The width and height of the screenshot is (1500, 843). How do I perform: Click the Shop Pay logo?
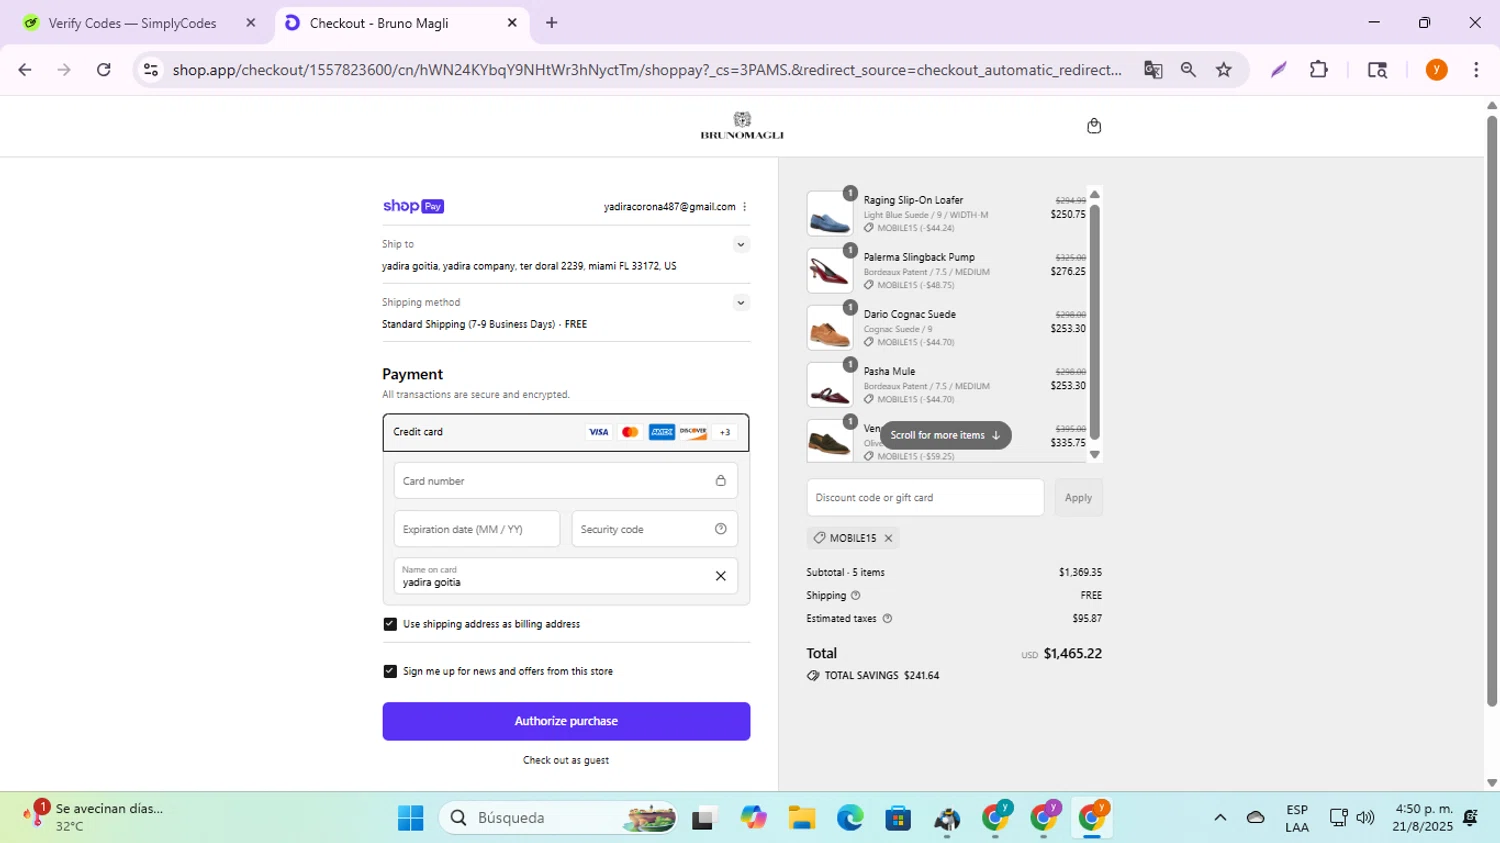click(413, 206)
